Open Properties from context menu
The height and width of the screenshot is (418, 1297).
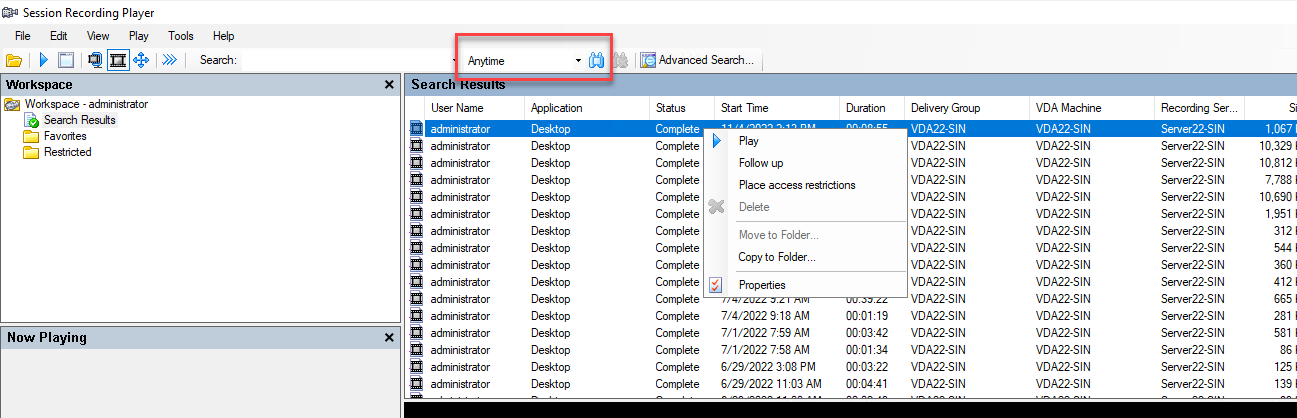click(x=805, y=285)
